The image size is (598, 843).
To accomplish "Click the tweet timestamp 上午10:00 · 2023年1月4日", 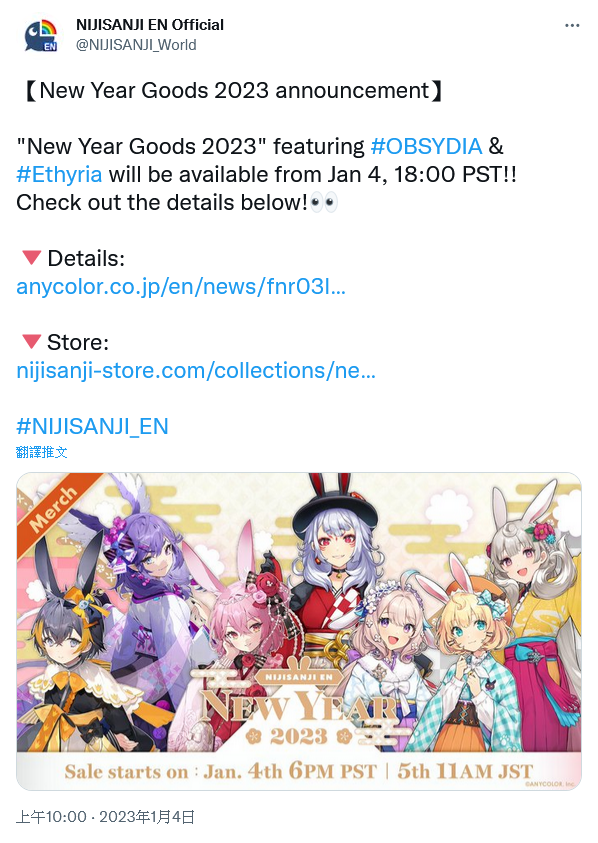I will pyautogui.click(x=105, y=817).
